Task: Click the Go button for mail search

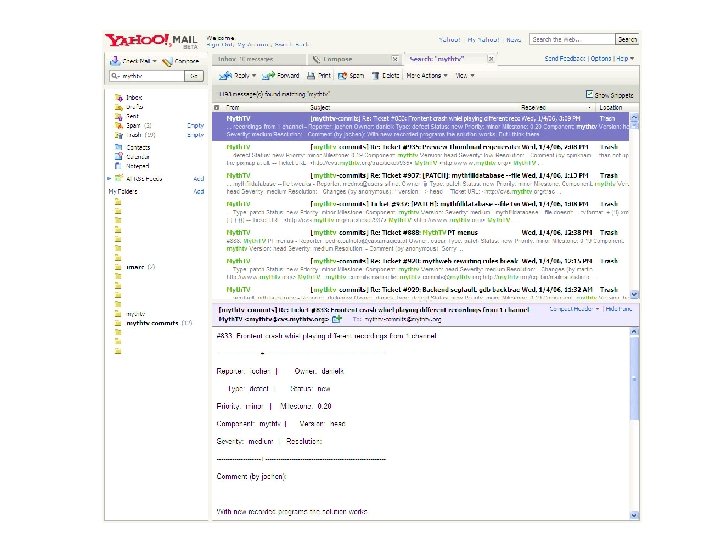Action: [194, 76]
